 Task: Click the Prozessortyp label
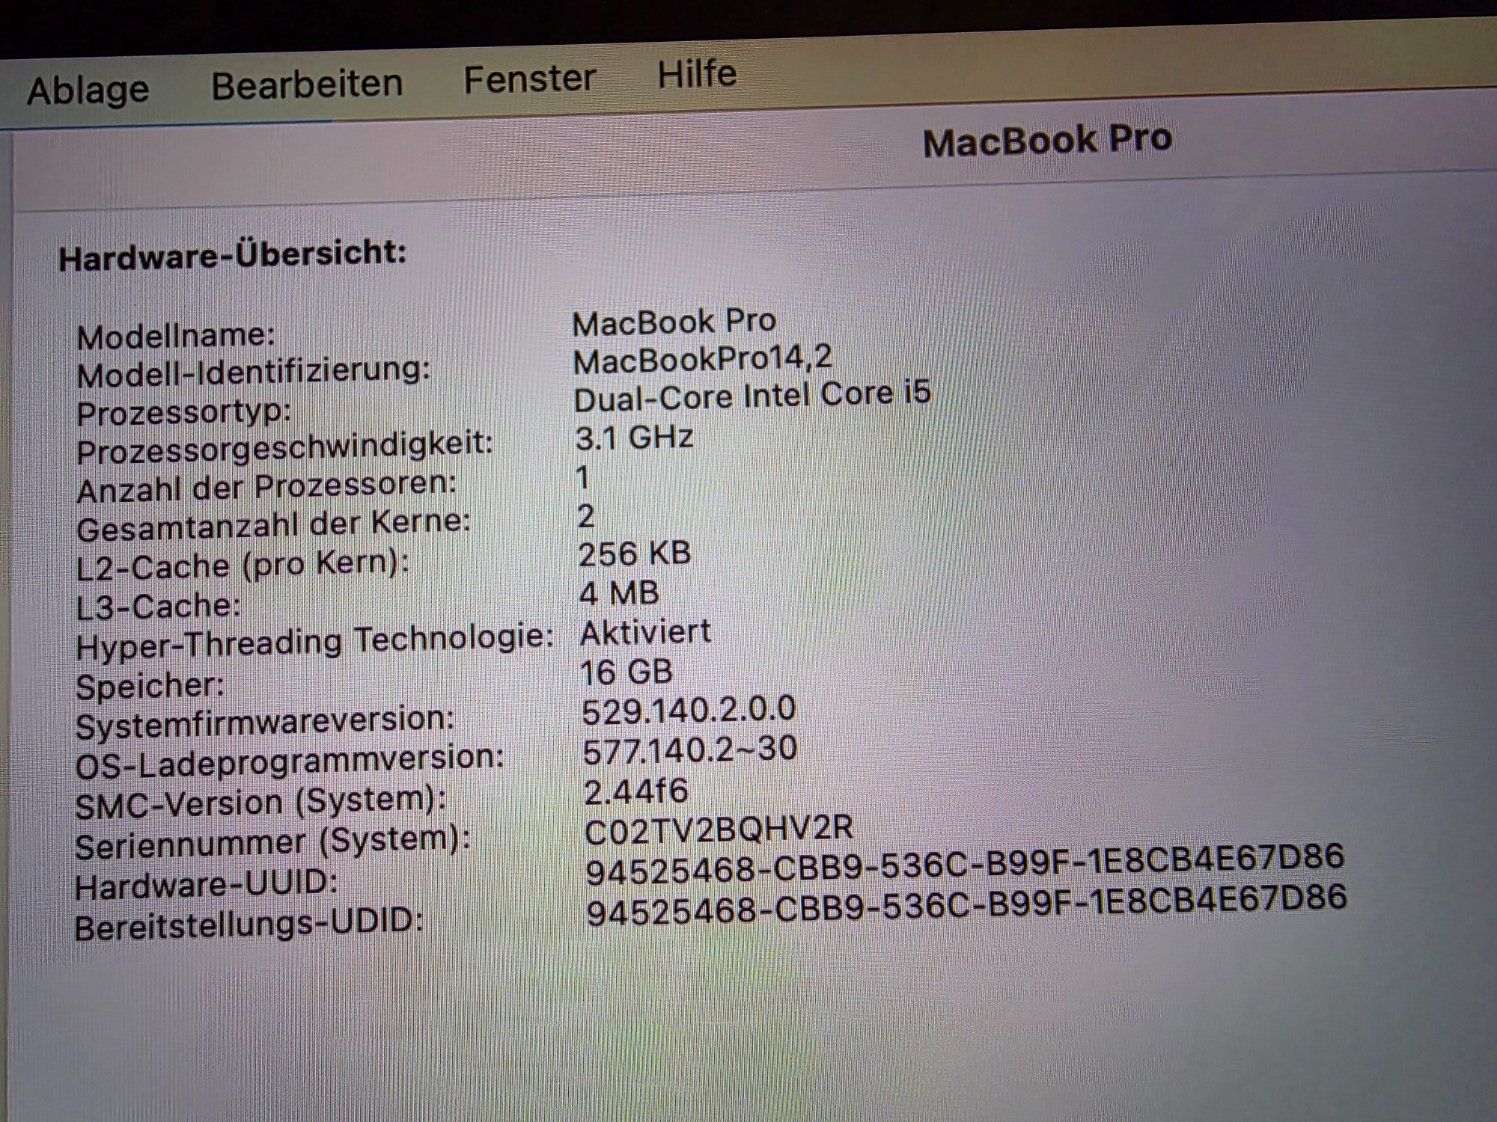click(x=183, y=412)
